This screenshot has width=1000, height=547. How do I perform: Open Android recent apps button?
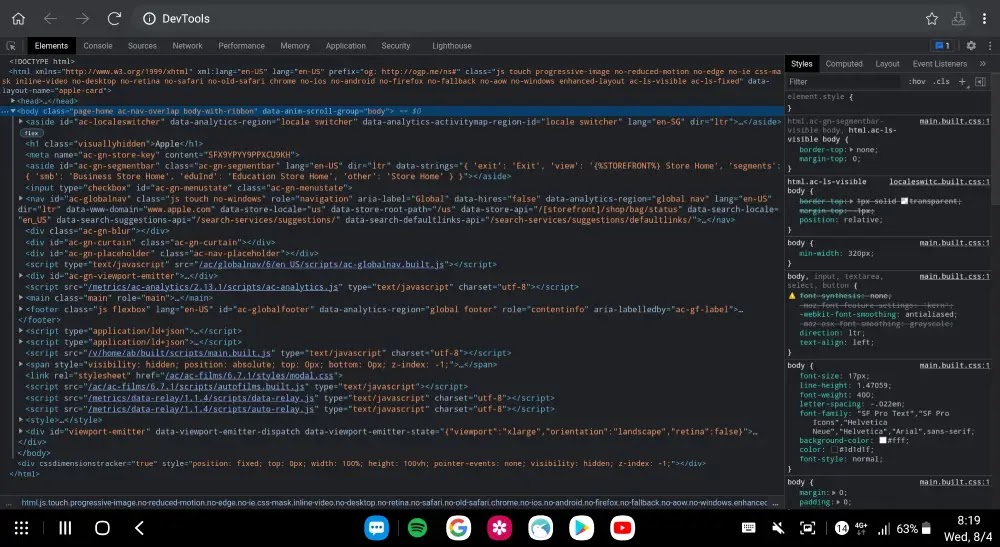[65, 528]
